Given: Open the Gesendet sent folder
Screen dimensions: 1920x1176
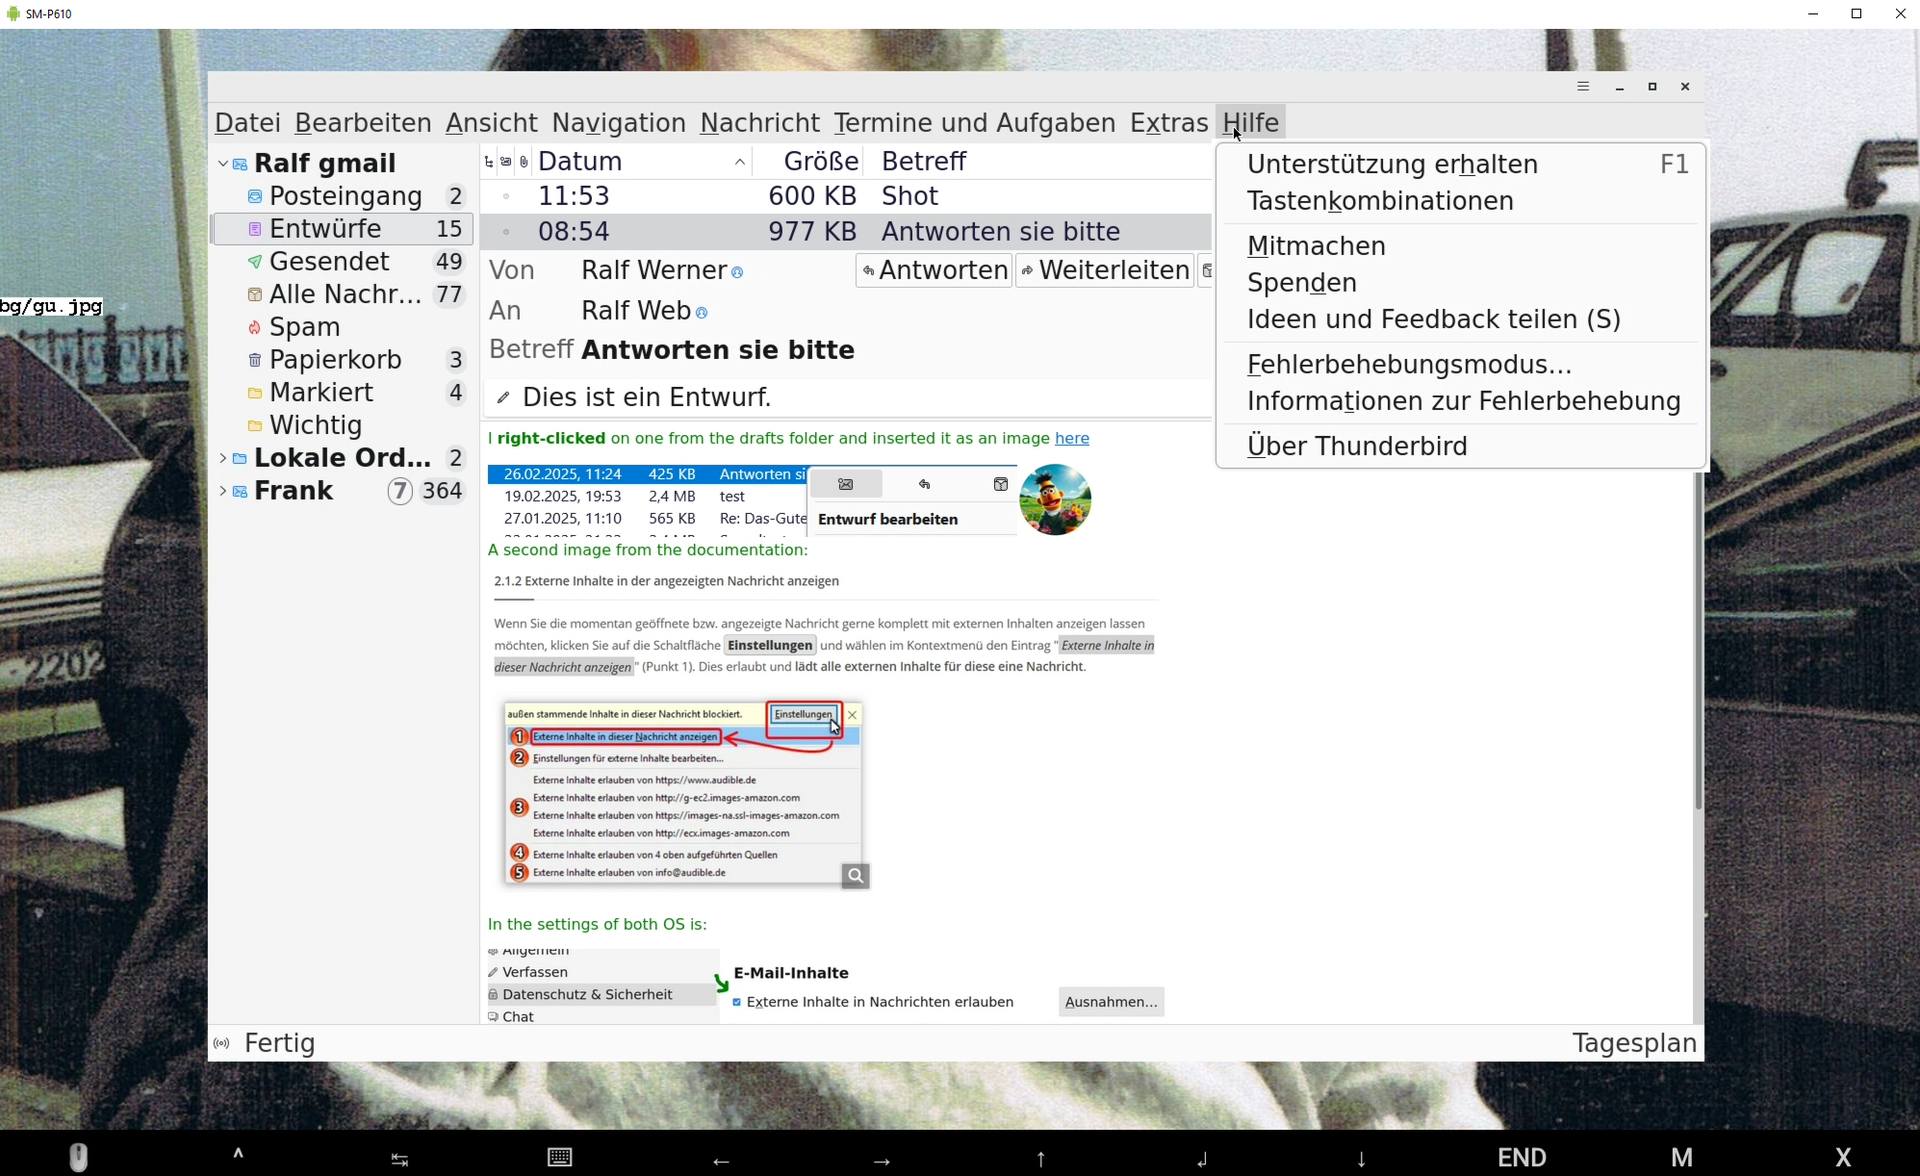Looking at the screenshot, I should click(x=329, y=262).
